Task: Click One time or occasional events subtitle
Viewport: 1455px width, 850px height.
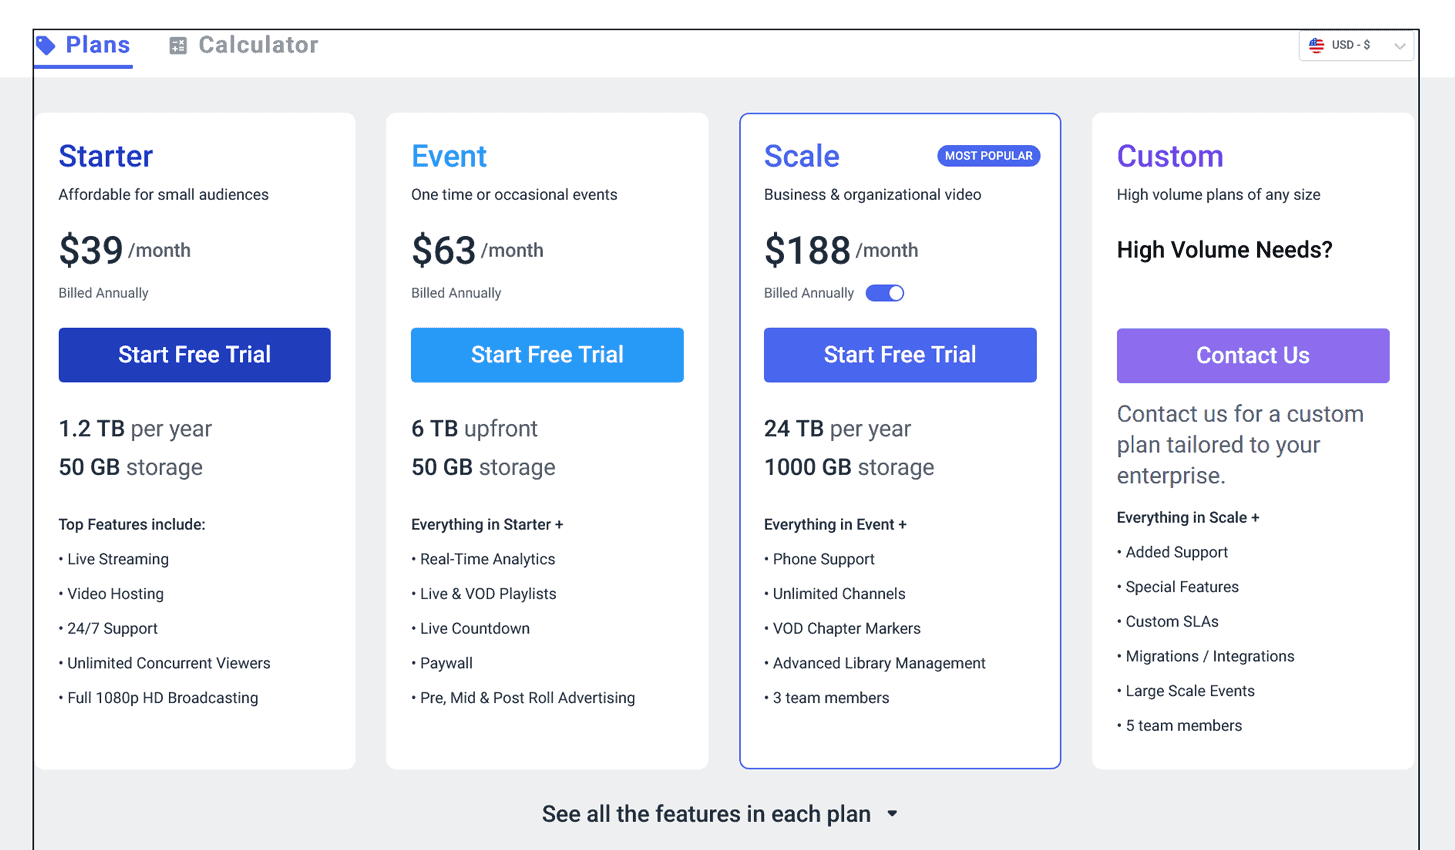Action: coord(514,195)
